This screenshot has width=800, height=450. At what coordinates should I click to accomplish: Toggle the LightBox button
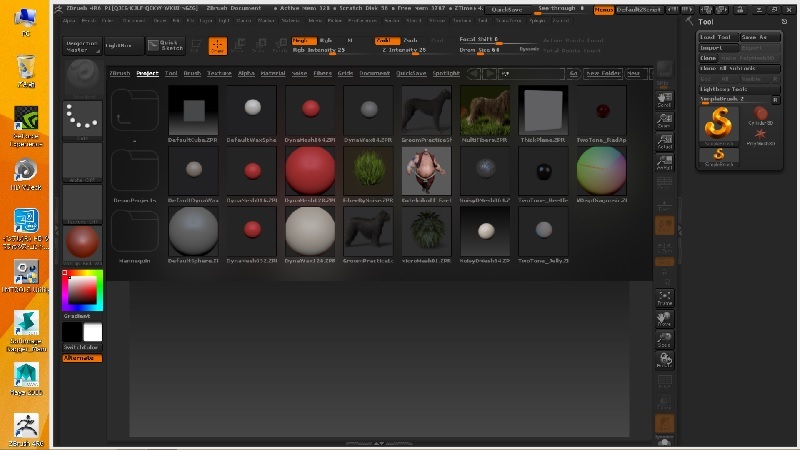point(123,45)
